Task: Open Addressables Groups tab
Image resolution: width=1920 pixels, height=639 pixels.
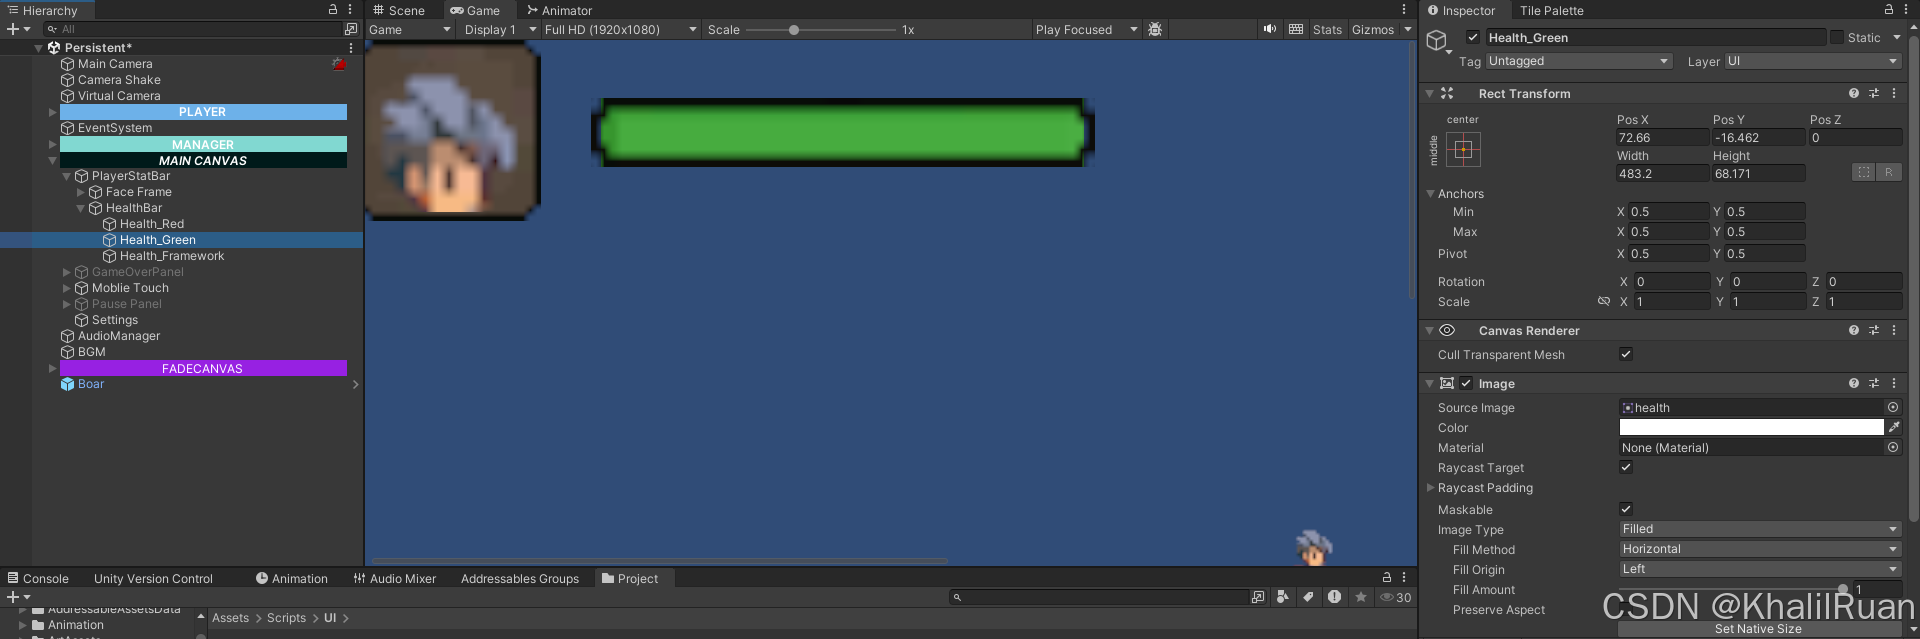Action: 520,578
